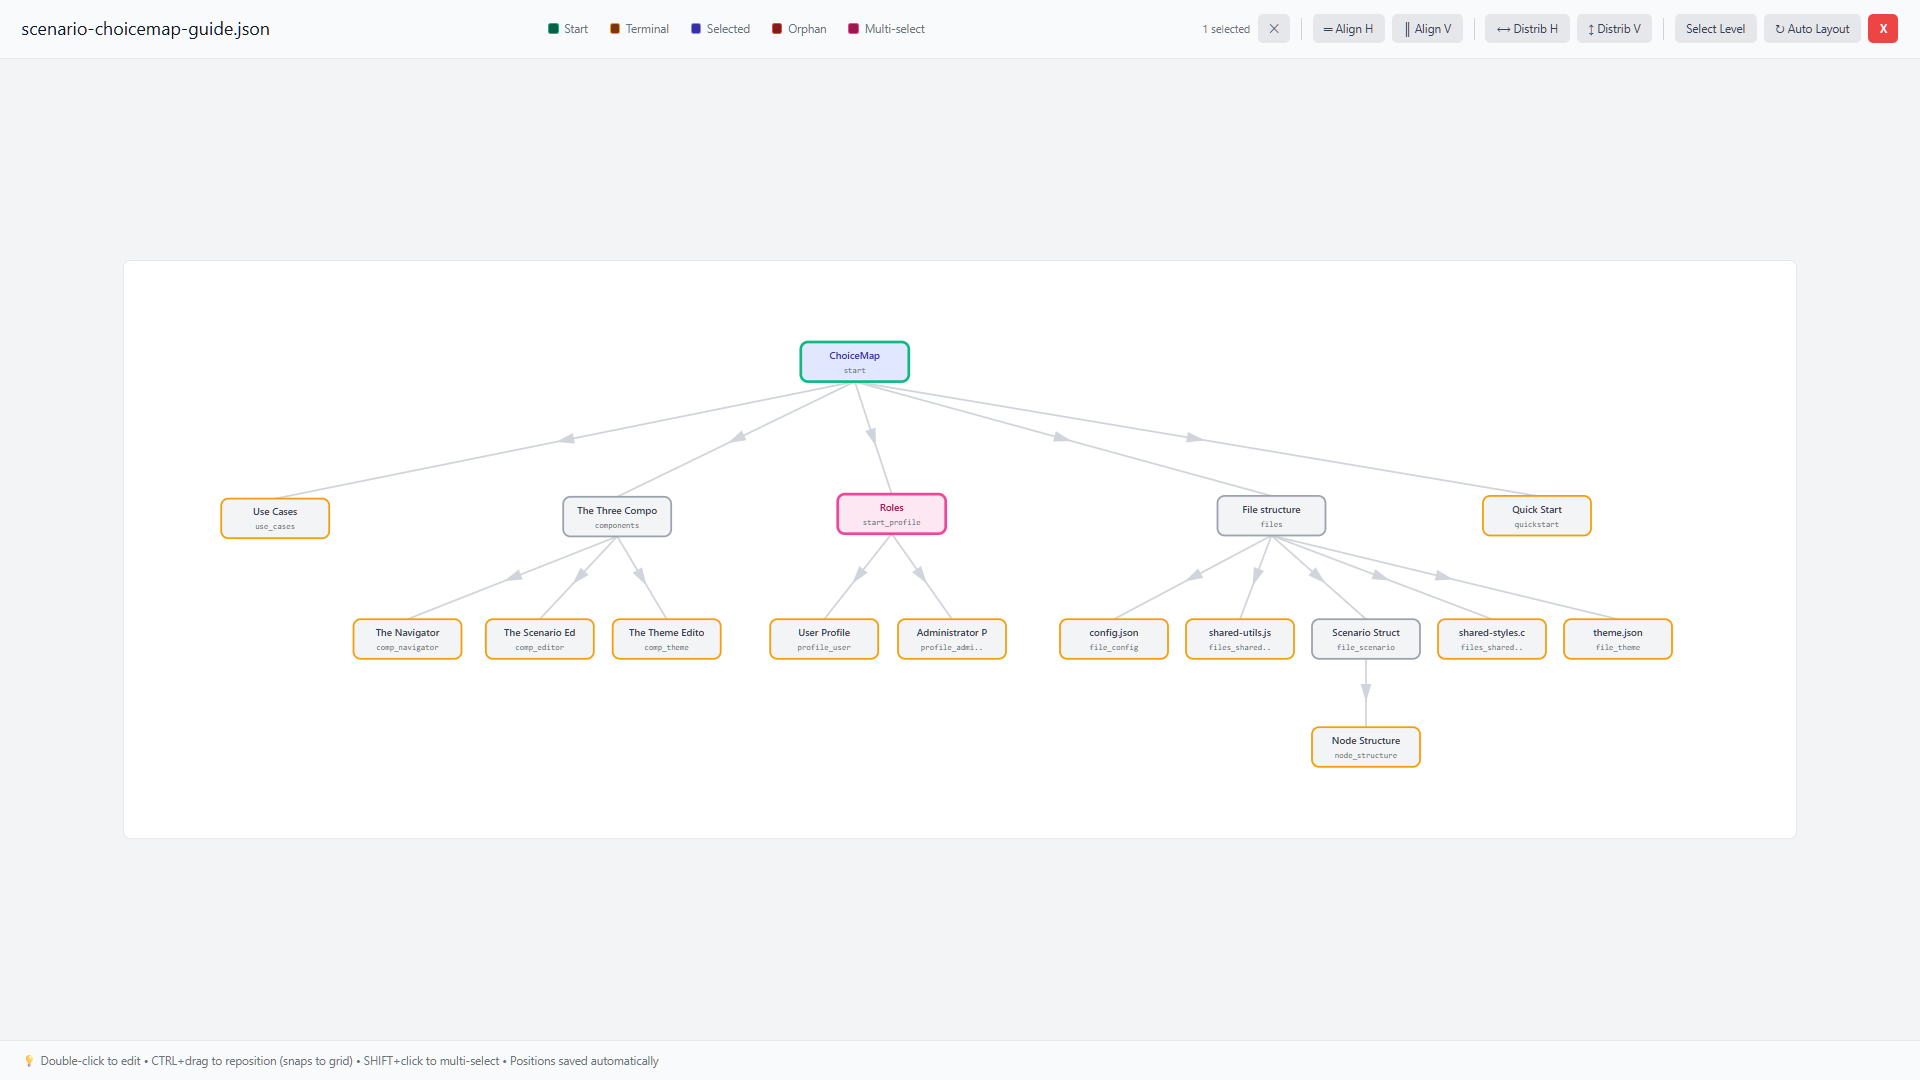Select the Roles start_profile node
Viewport: 1920px width, 1080px height.
click(x=891, y=514)
